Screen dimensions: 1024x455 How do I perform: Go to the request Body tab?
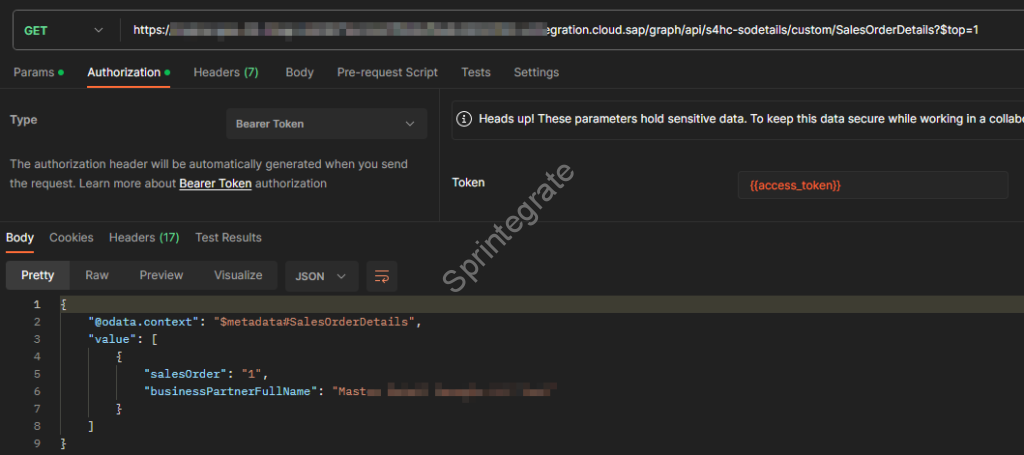(x=299, y=72)
